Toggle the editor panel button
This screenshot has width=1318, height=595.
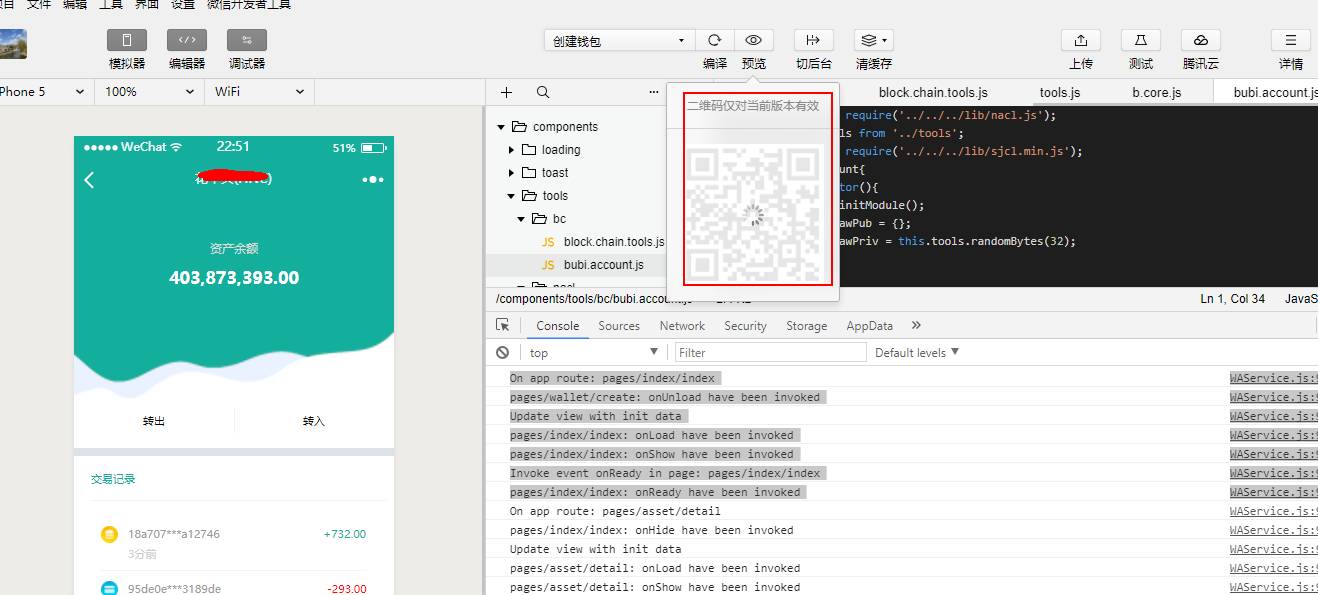coord(187,40)
